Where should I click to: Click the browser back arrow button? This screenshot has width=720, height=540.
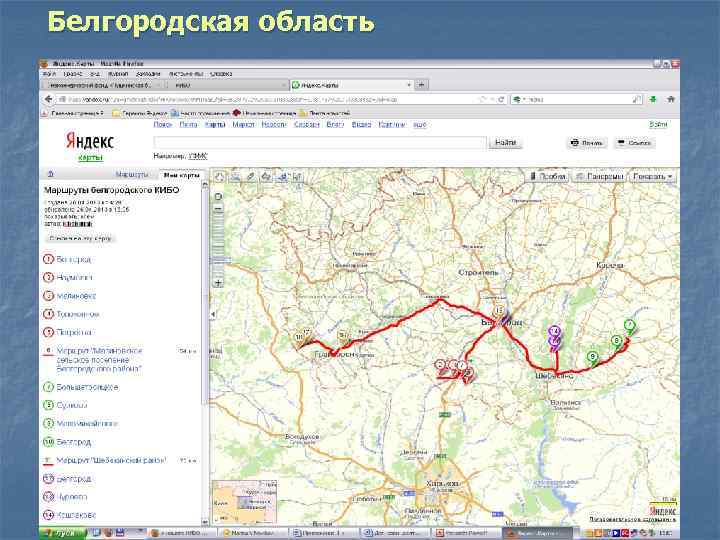click(48, 99)
